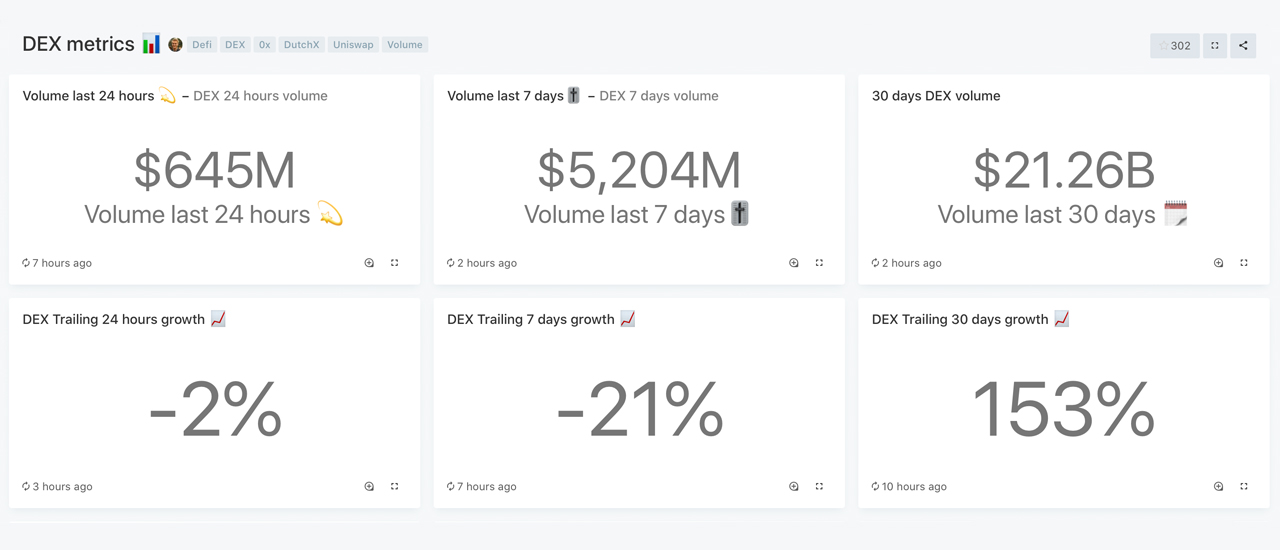This screenshot has height=550, width=1280.
Task: Inspect query icon on Trailing 24 hours growth card
Action: (369, 486)
